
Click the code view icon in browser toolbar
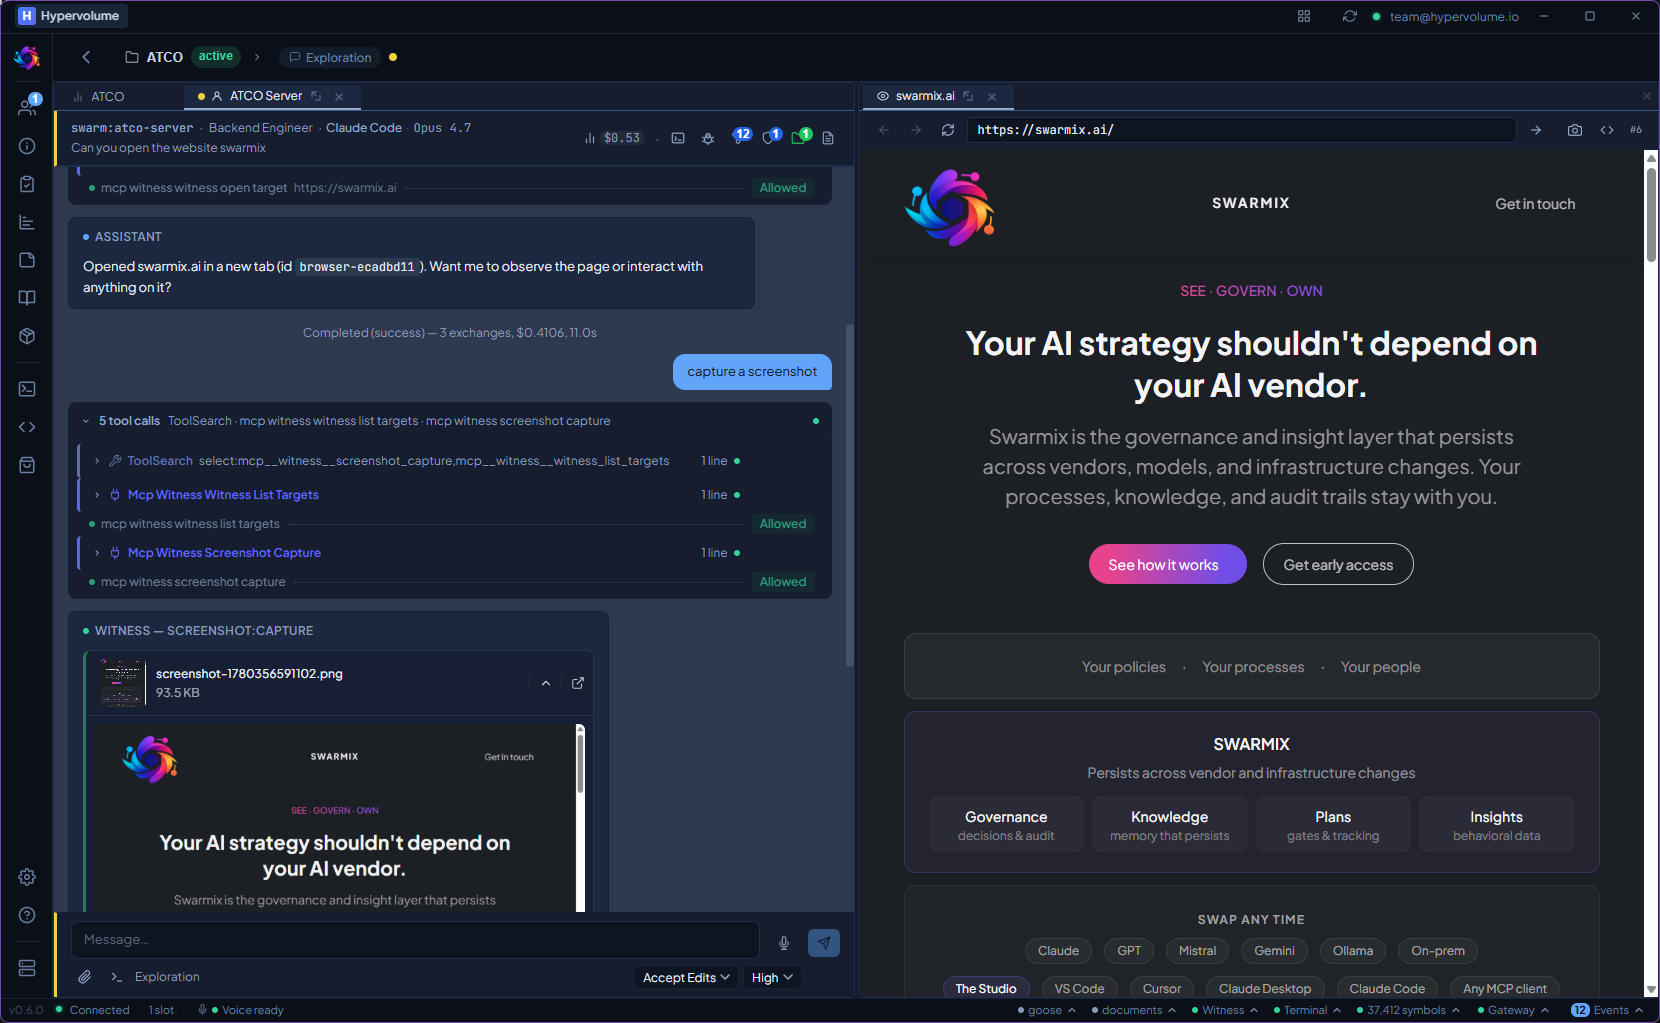tap(1607, 130)
